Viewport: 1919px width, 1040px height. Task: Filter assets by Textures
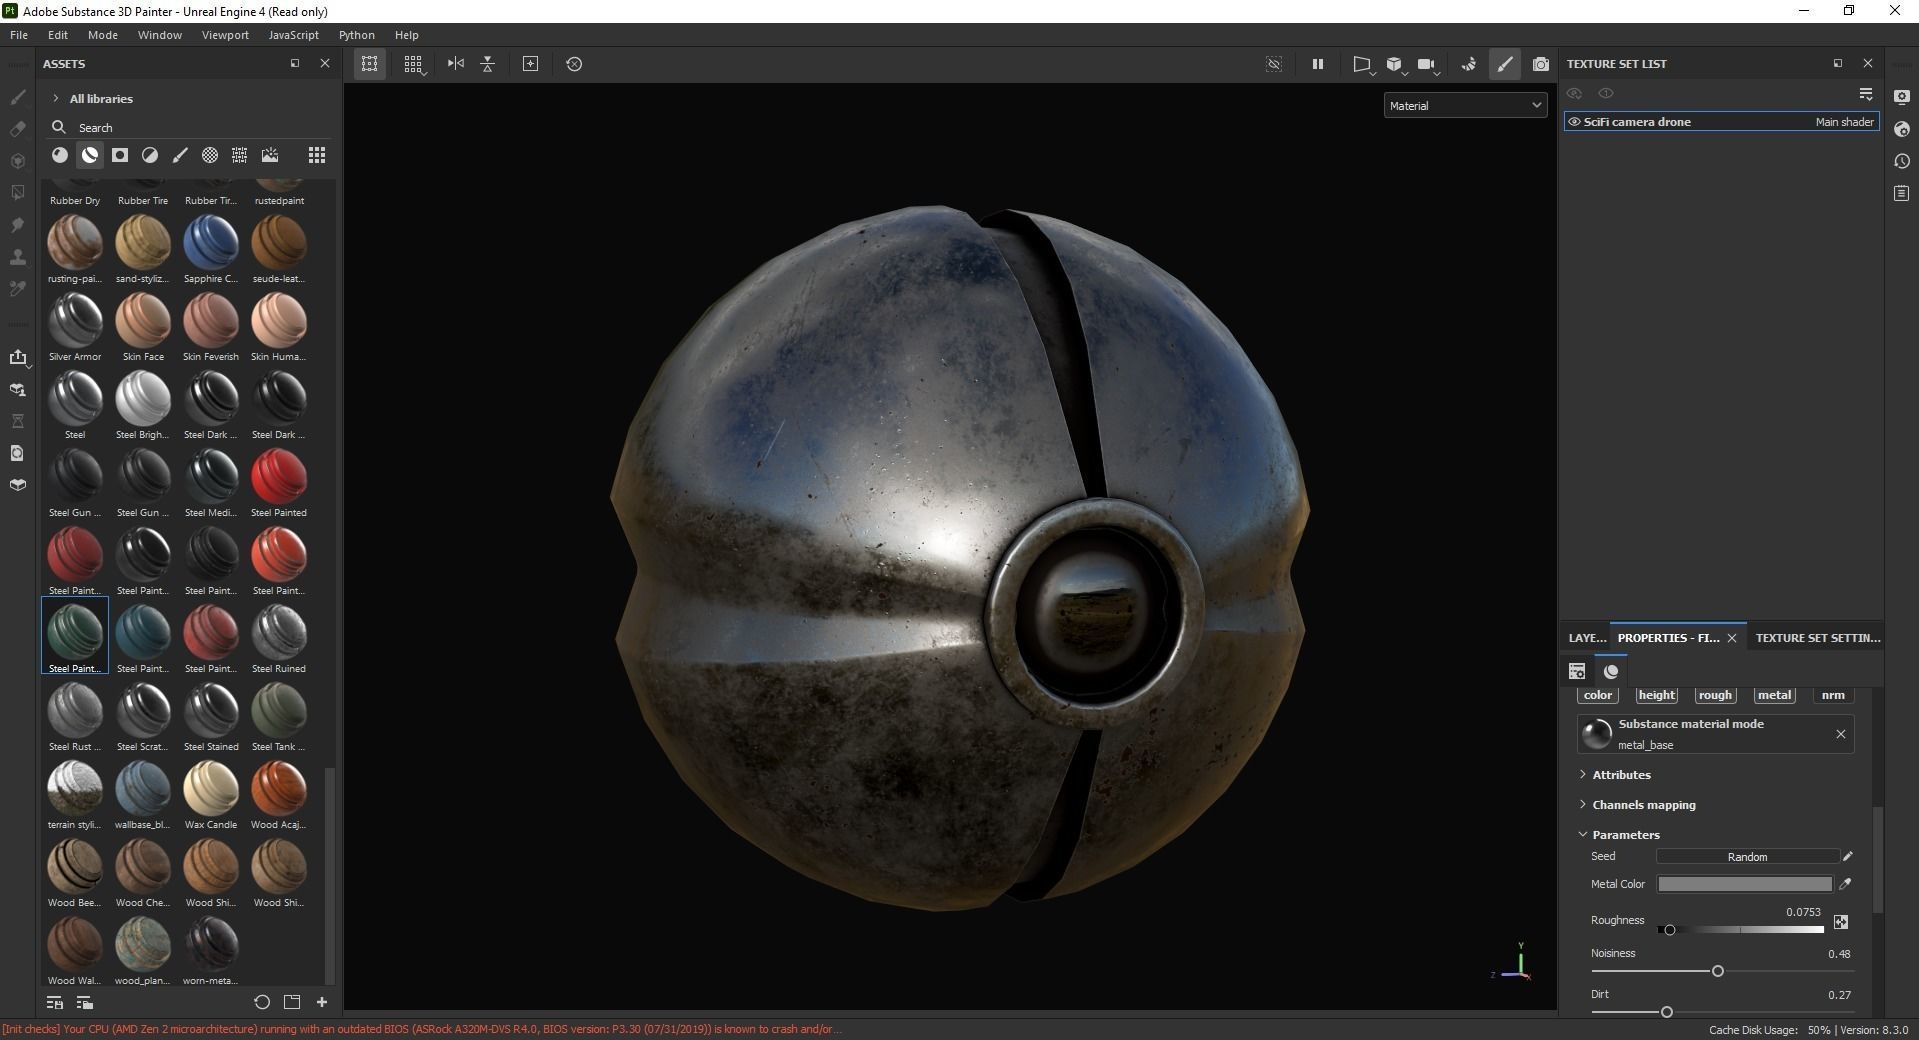point(240,155)
